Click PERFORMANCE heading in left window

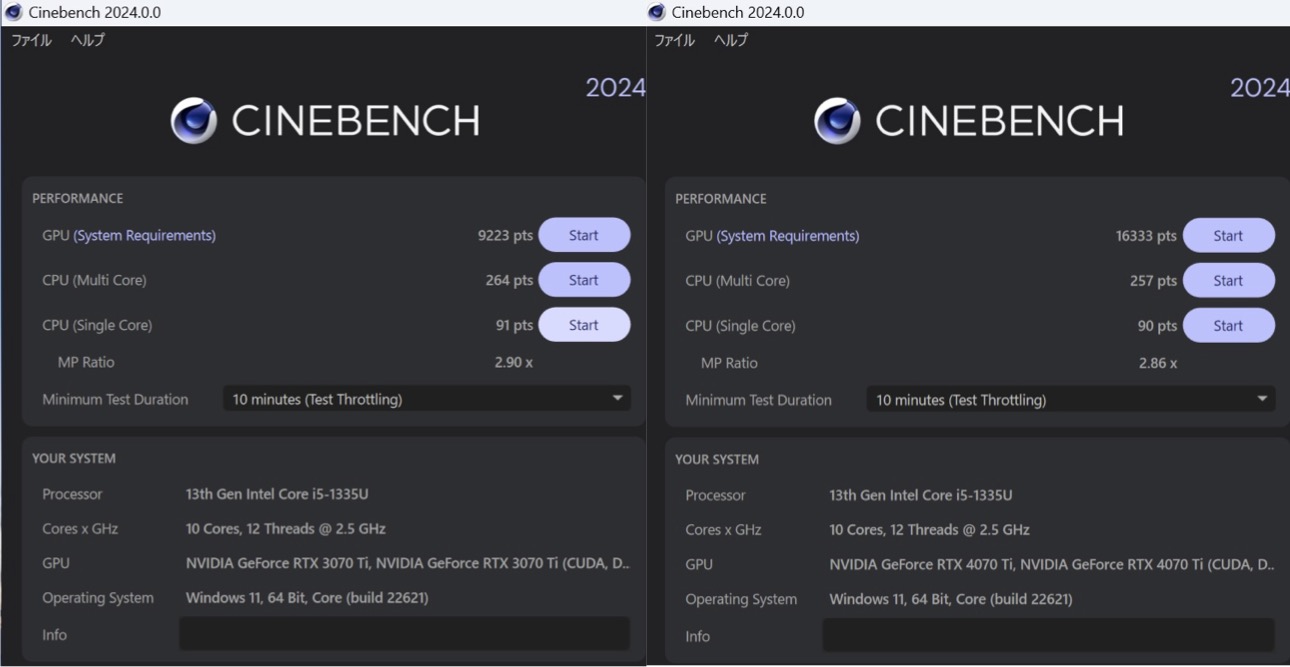pos(77,198)
